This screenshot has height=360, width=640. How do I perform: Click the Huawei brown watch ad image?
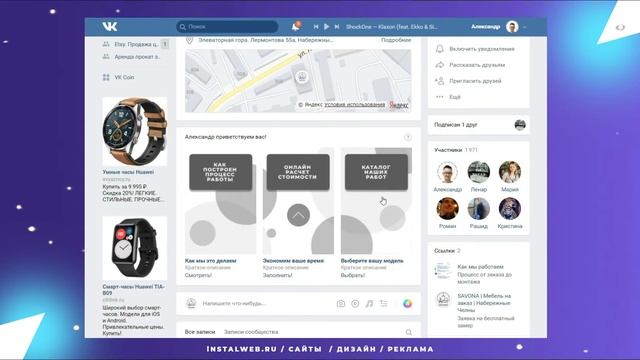[x=135, y=131]
